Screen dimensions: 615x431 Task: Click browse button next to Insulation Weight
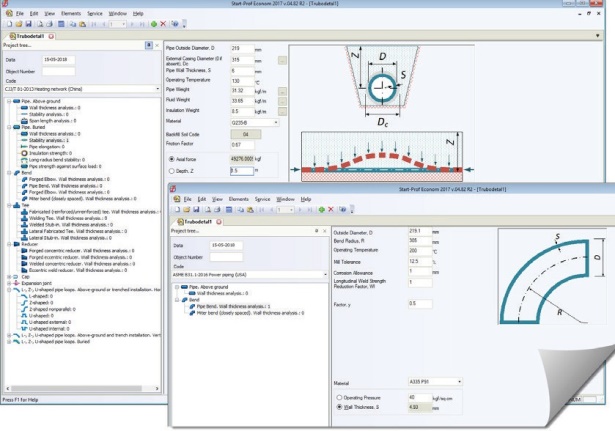pyautogui.click(x=282, y=111)
